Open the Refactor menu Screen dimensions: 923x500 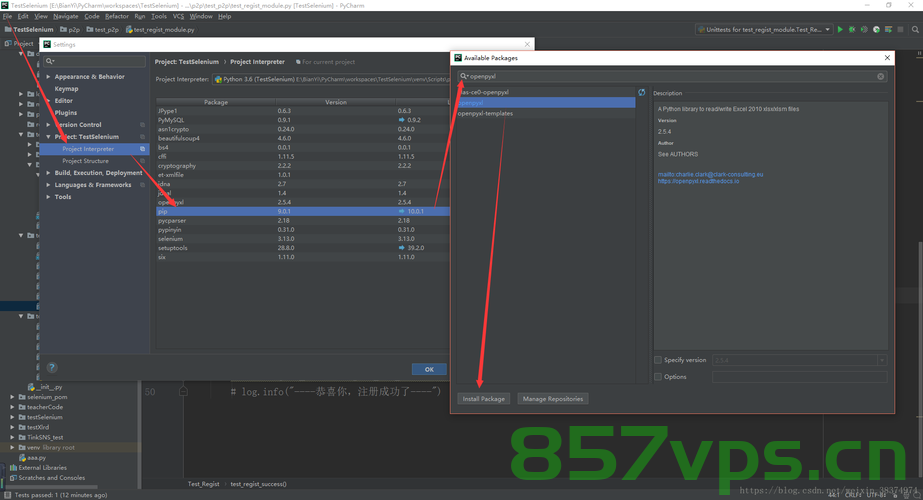[117, 16]
